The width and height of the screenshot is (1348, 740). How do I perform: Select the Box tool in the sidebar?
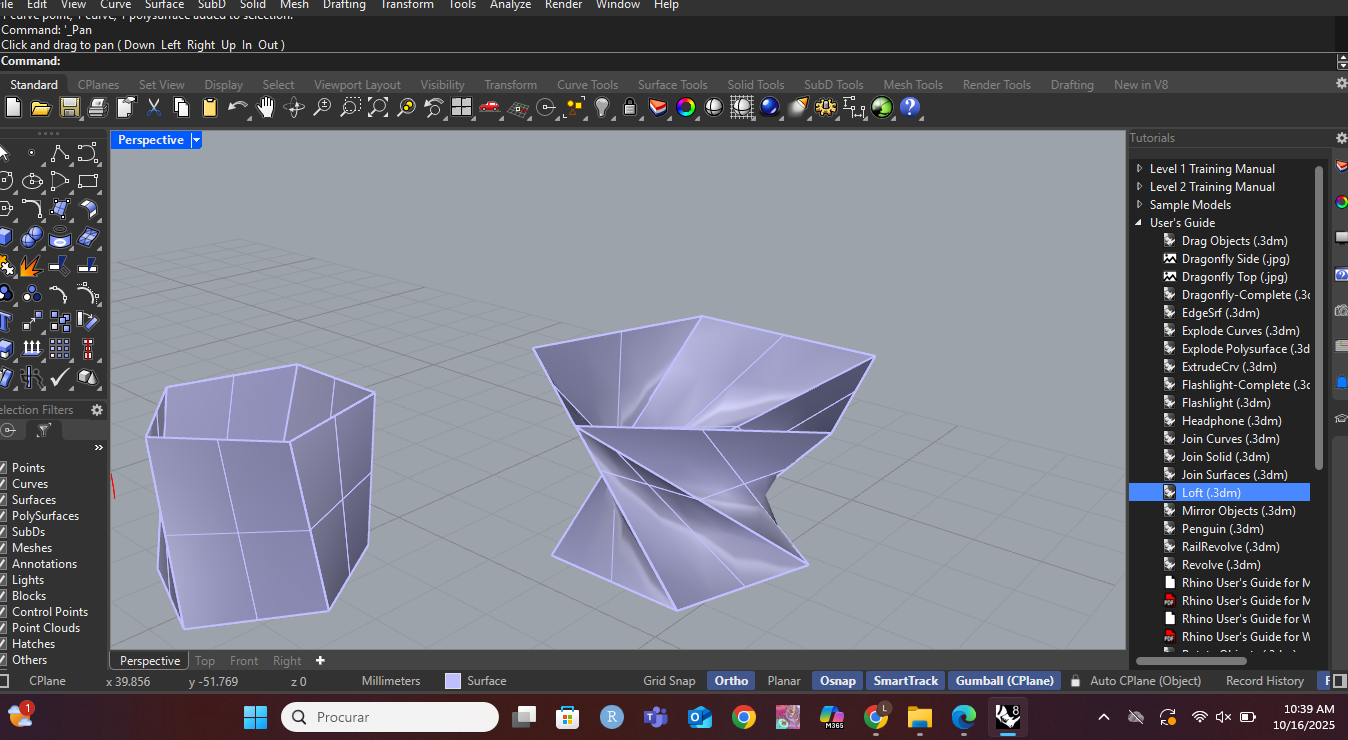tap(5, 237)
